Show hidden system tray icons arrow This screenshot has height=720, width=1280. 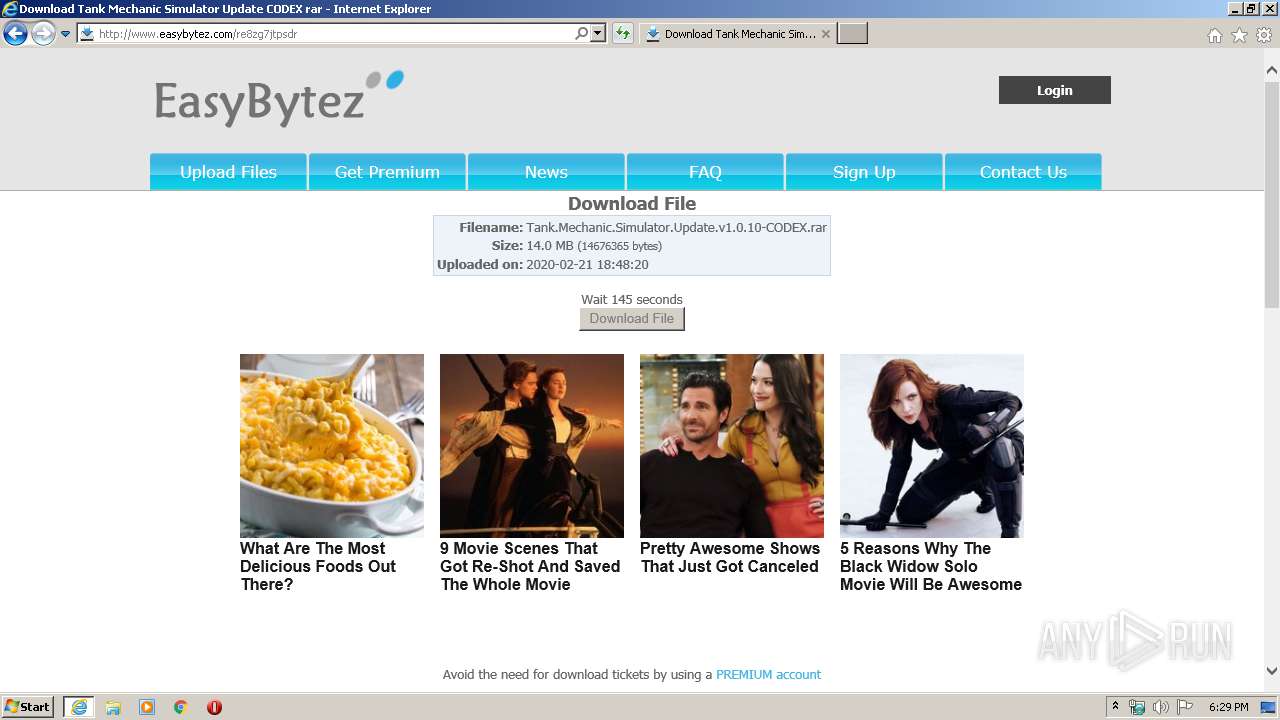pyautogui.click(x=1115, y=707)
